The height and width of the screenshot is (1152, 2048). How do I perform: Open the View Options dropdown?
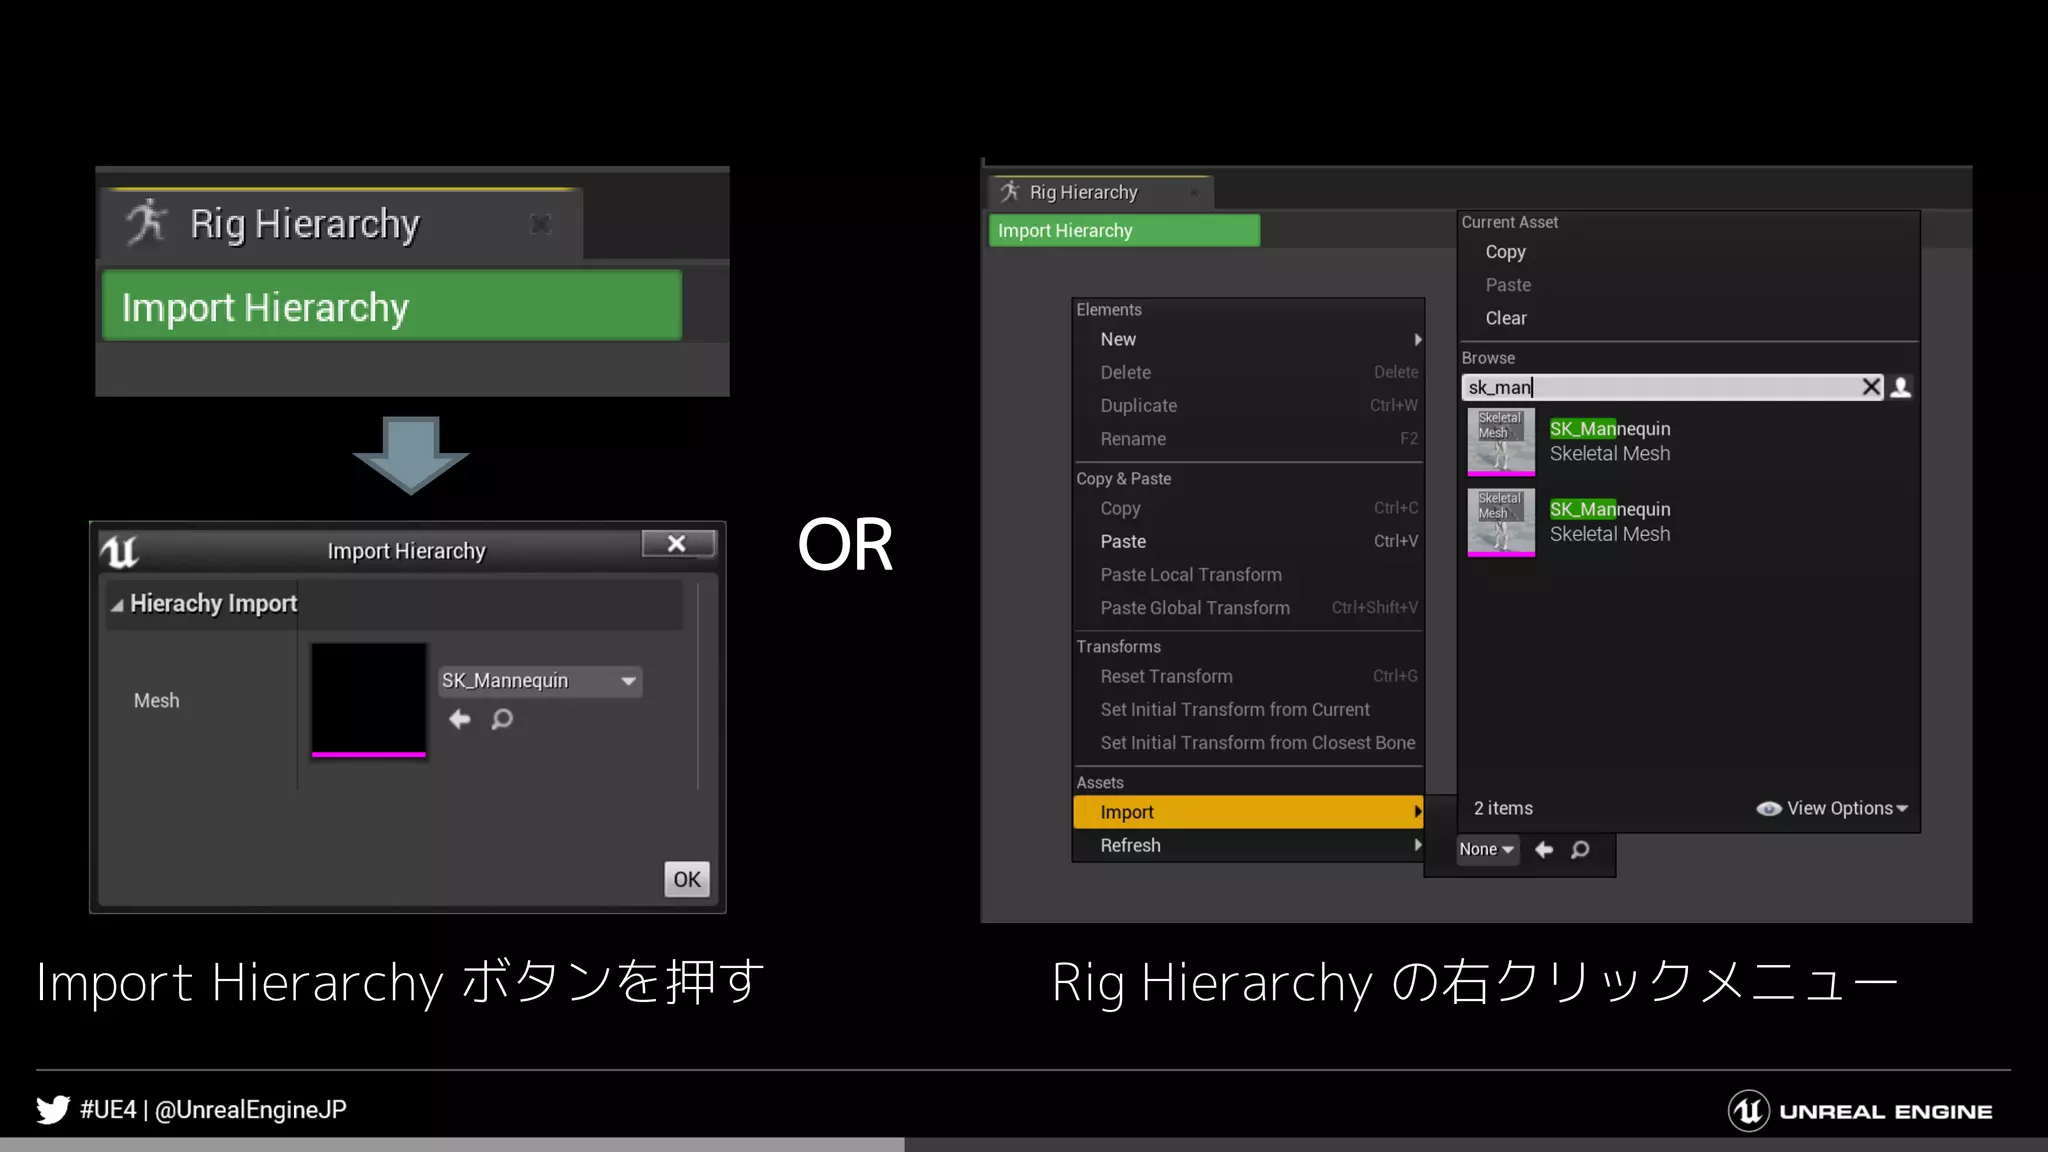tap(1833, 808)
